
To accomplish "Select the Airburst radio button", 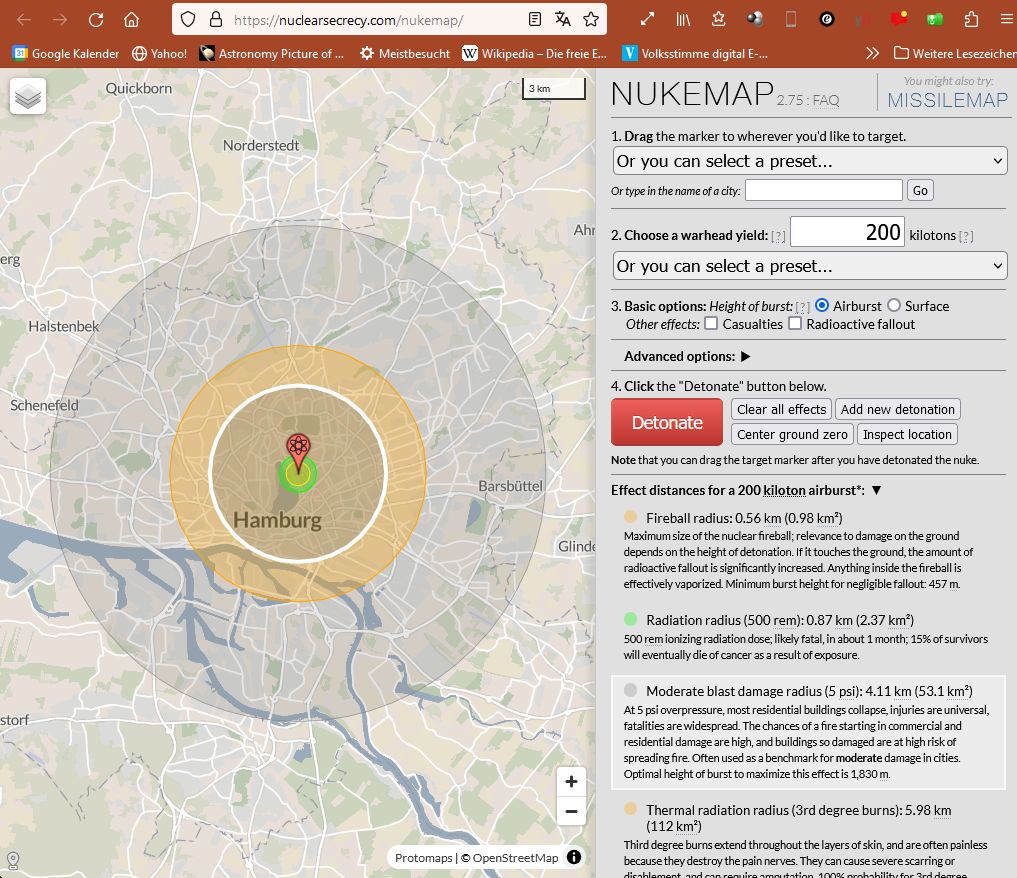I will point(822,305).
